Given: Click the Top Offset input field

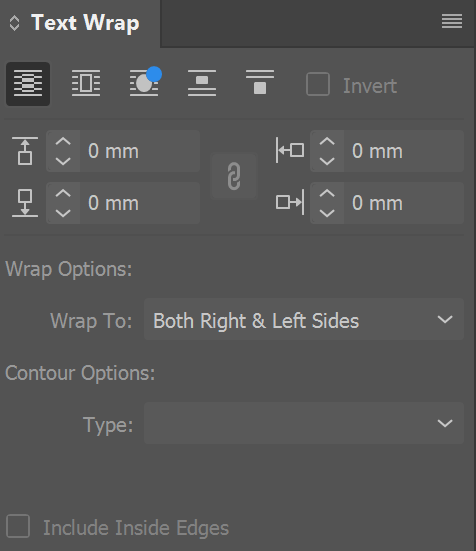Looking at the screenshot, I should pyautogui.click(x=140, y=151).
